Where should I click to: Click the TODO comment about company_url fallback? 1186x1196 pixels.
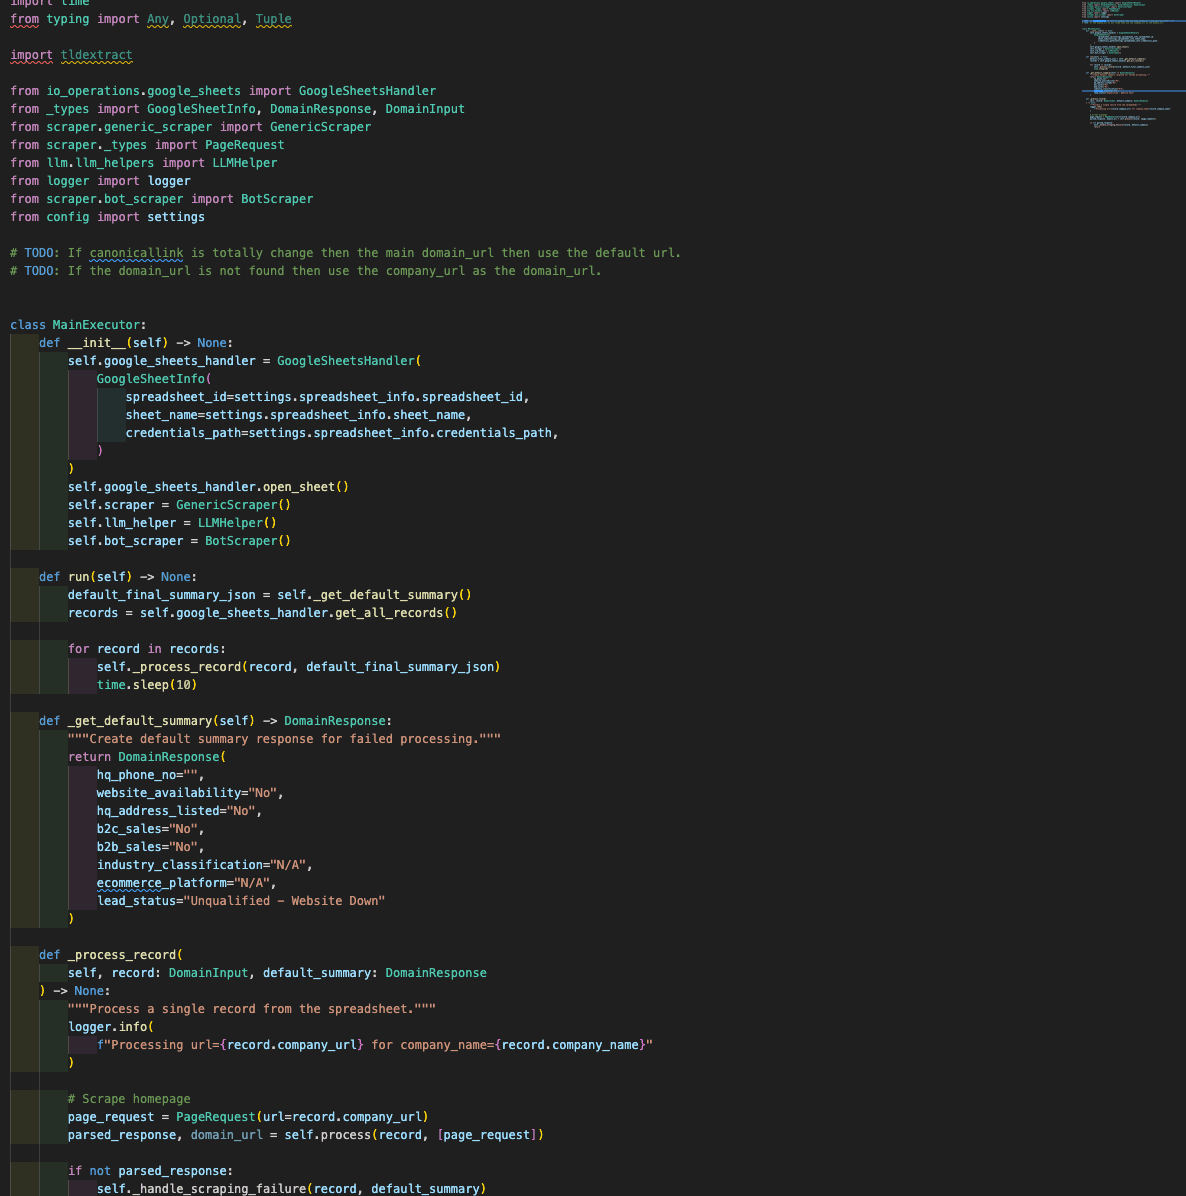pyautogui.click(x=306, y=271)
